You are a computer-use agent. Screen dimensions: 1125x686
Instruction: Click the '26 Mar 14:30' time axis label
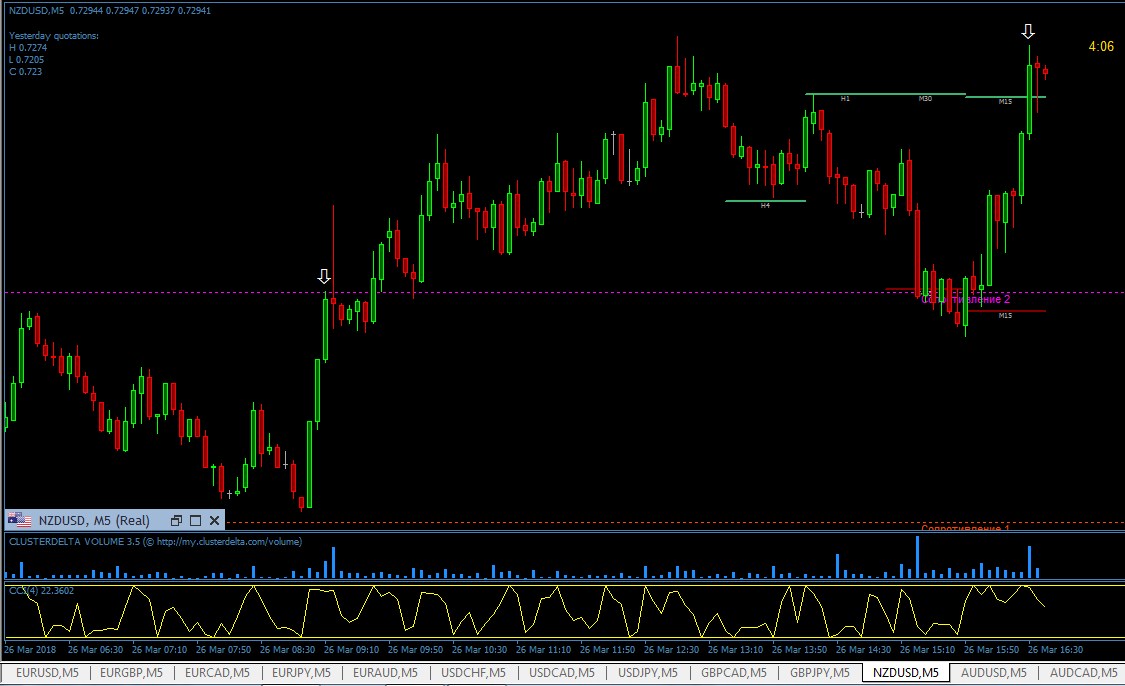pos(863,649)
